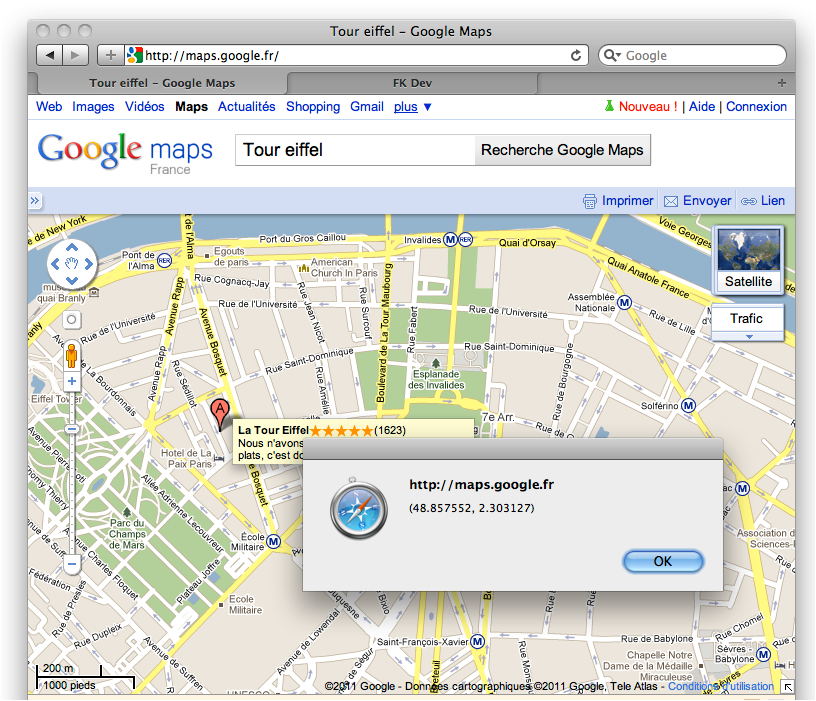Viewport: 816px width, 701px height.
Task: Switch to Tour eiffel - Google Maps tab
Action: tap(162, 83)
